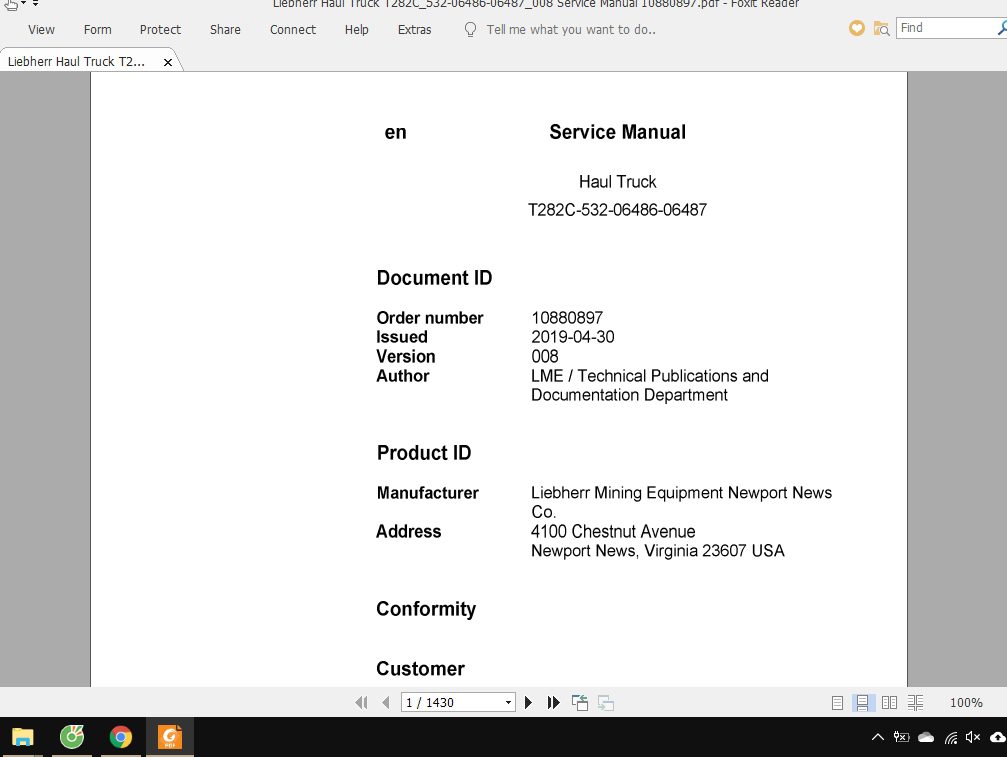Toggle Facing Pages layout mode
Screen dimensions: 1007x757
pyautogui.click(x=889, y=702)
